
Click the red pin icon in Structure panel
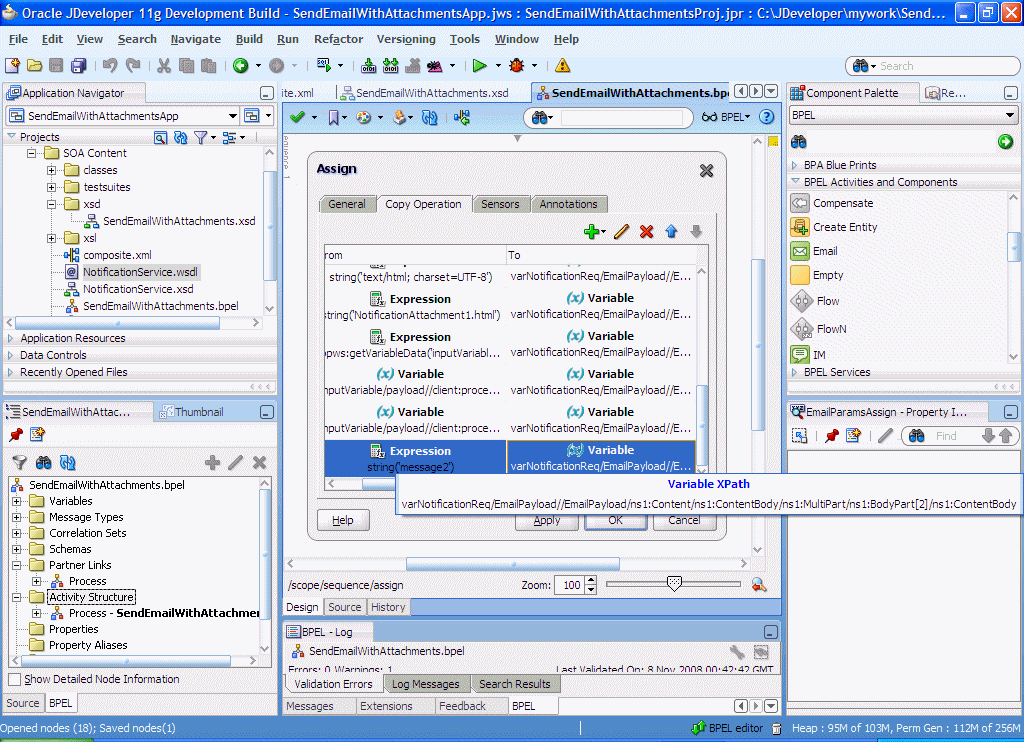click(16, 434)
